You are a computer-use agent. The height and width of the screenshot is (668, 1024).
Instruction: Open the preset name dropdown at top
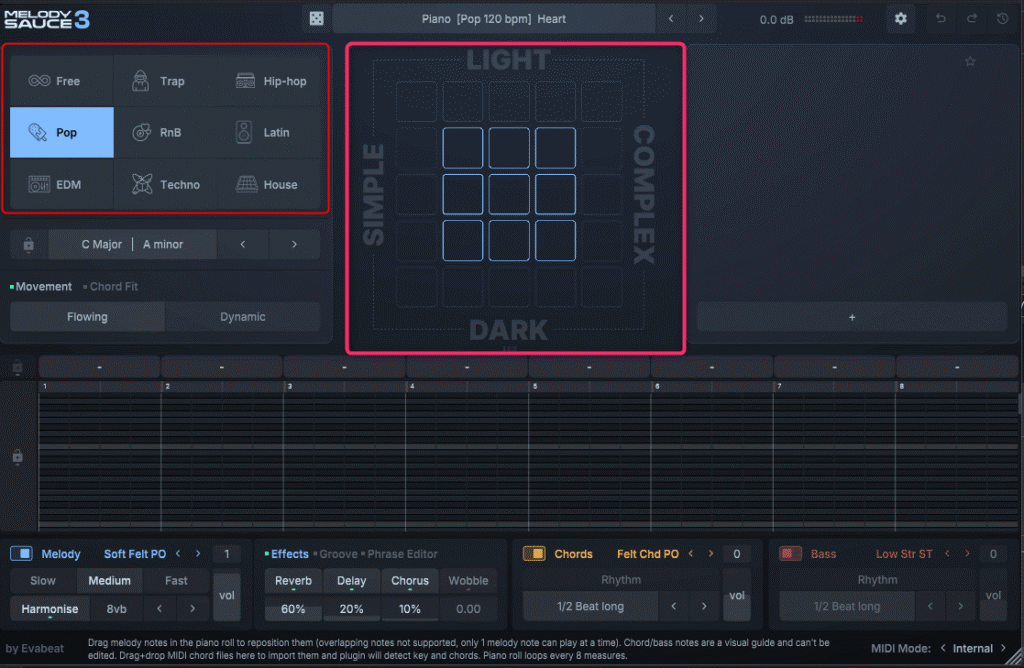(494, 19)
